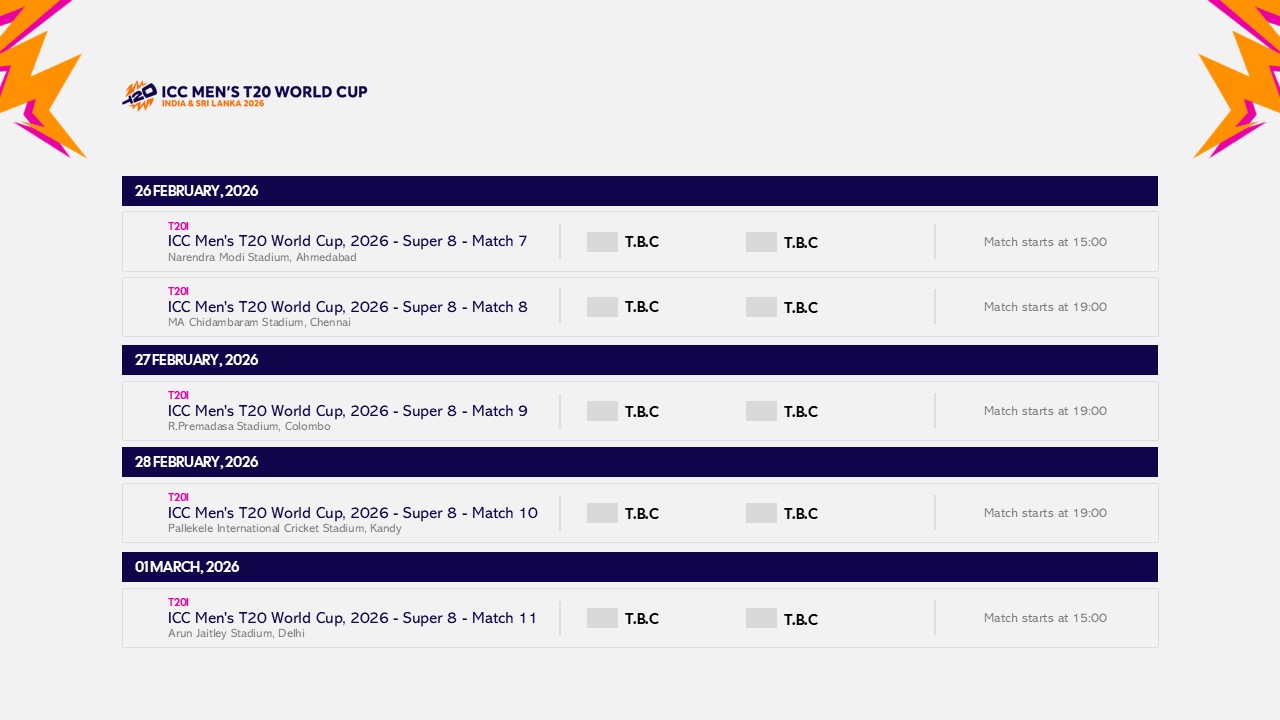Select the first team placeholder icon for Match 10
The height and width of the screenshot is (720, 1280).
click(601, 513)
